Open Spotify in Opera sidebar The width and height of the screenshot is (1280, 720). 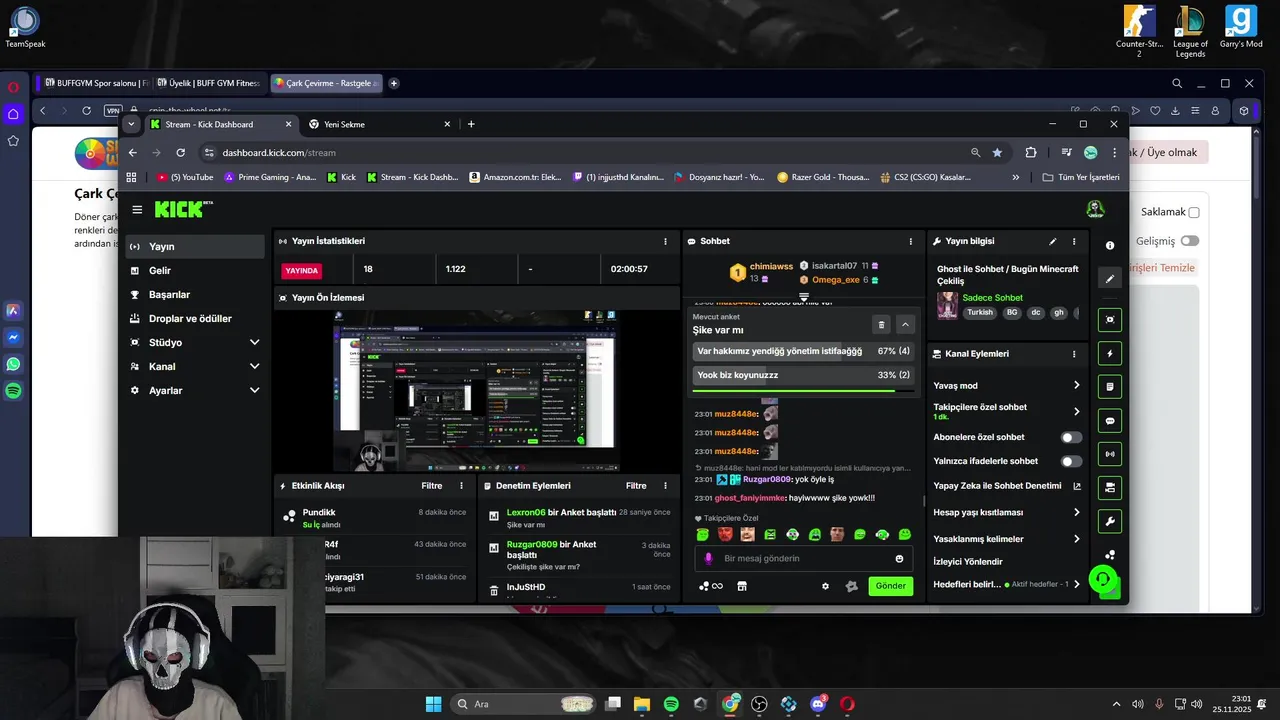pos(13,392)
